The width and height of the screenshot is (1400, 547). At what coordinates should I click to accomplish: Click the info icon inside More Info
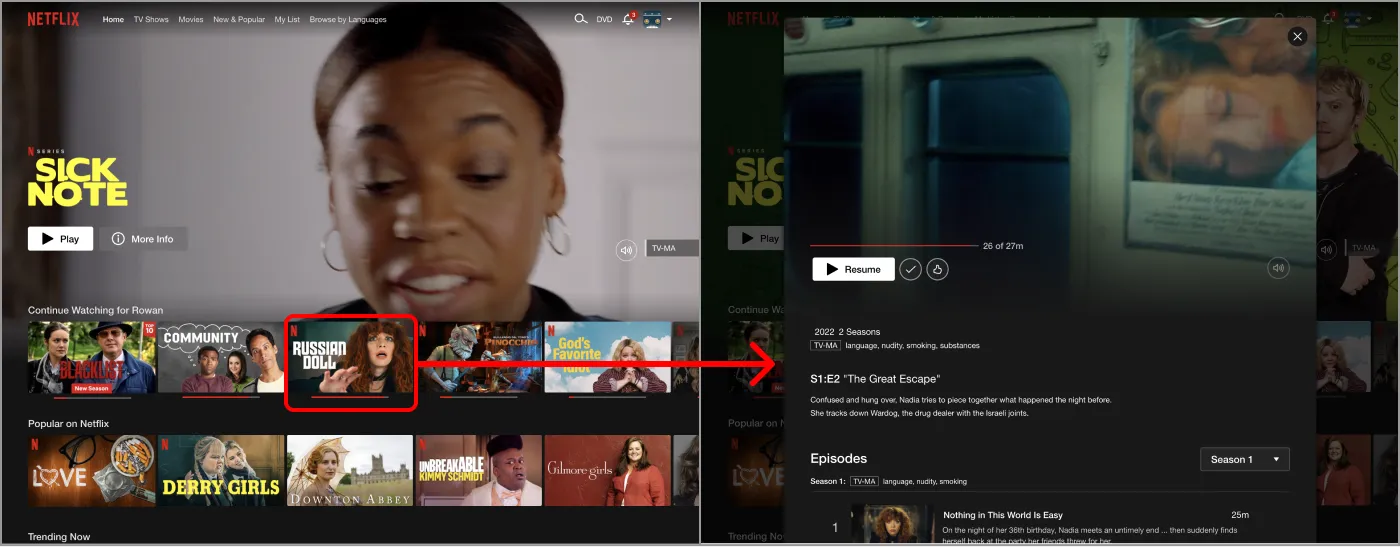118,239
